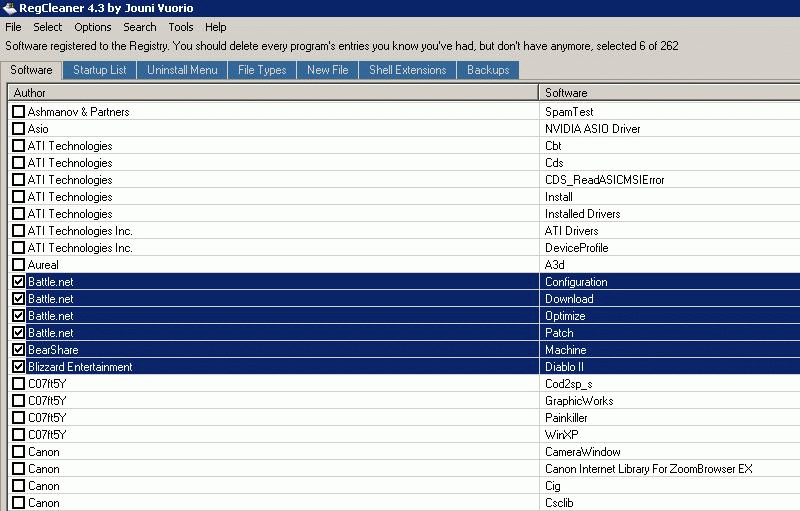Switch to the New File tab

point(328,70)
